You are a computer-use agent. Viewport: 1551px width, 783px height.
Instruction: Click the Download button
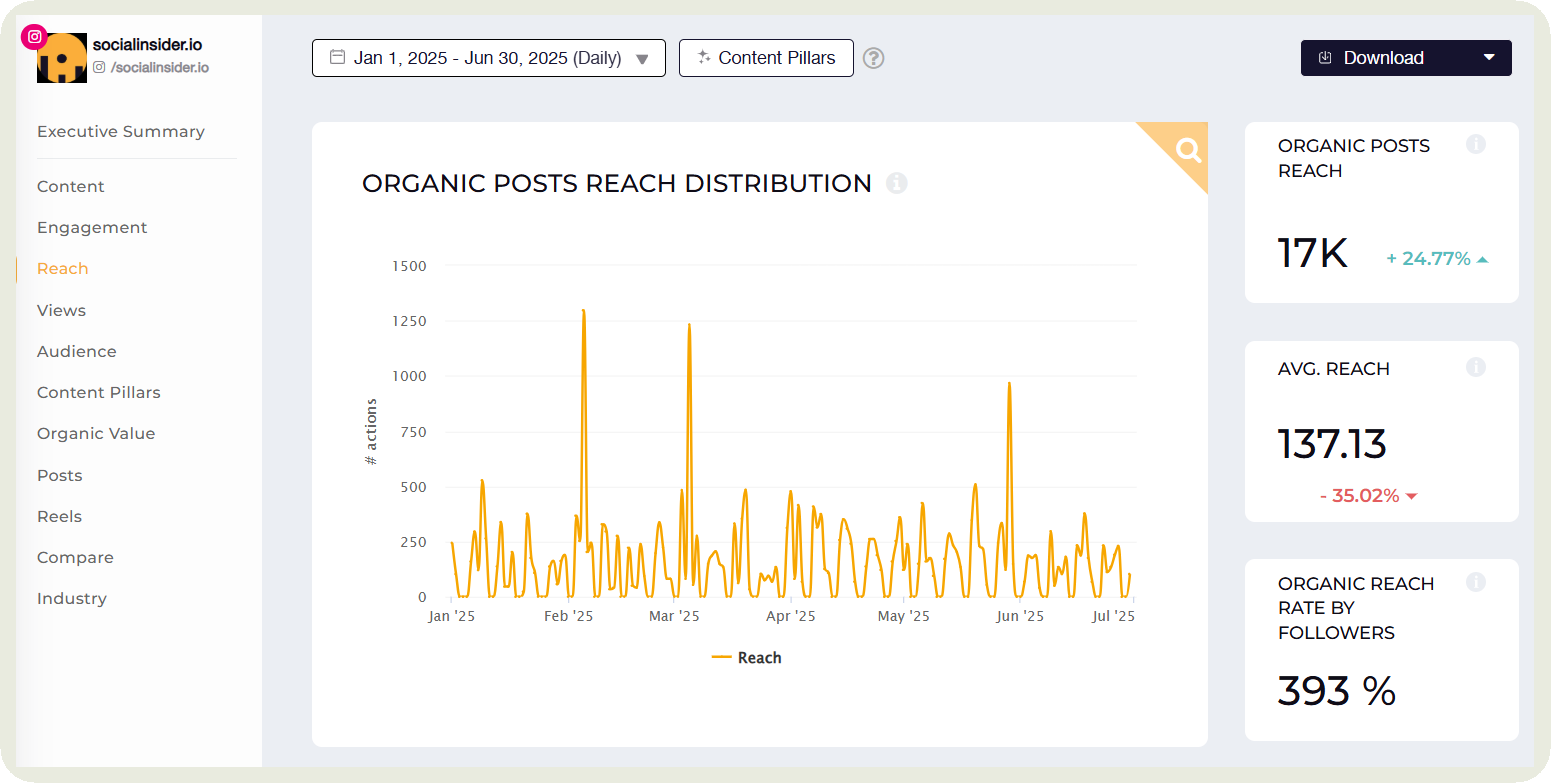pos(1384,58)
